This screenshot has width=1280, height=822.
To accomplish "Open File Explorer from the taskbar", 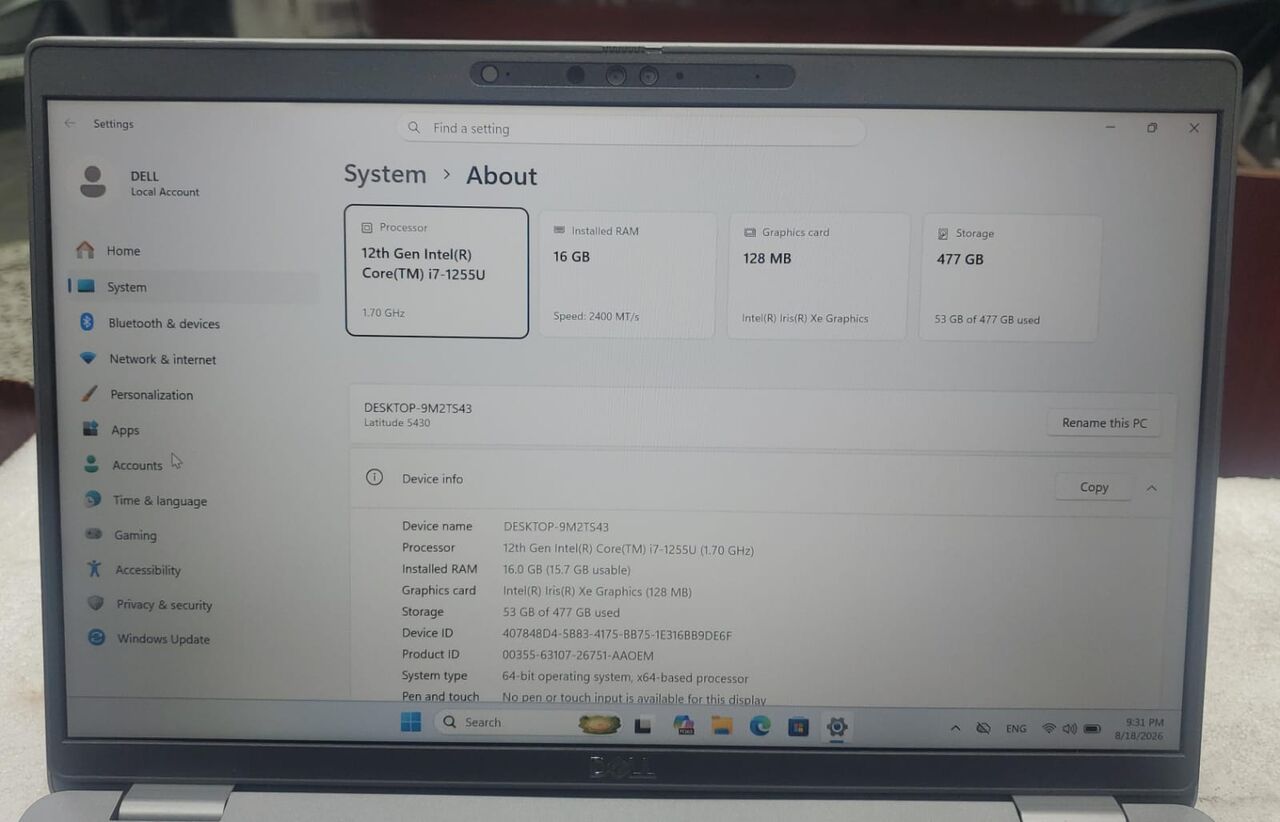I will 722,726.
